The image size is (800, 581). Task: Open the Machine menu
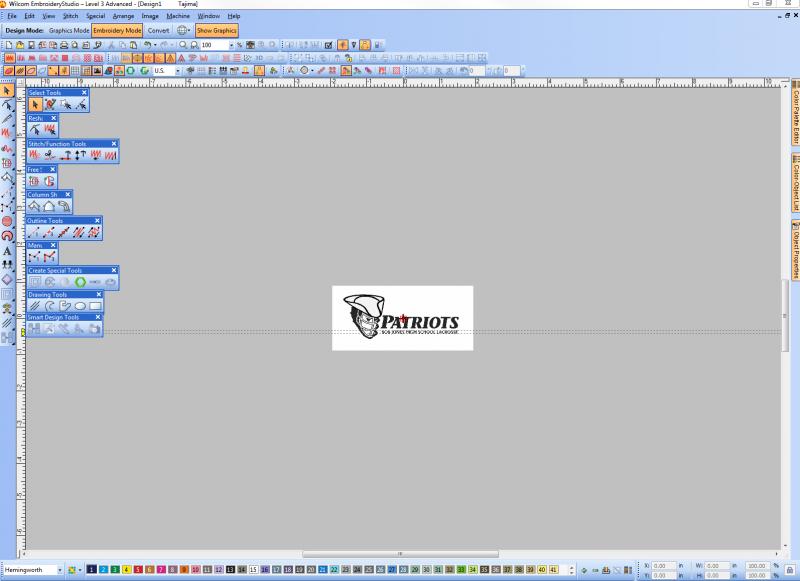pos(178,16)
